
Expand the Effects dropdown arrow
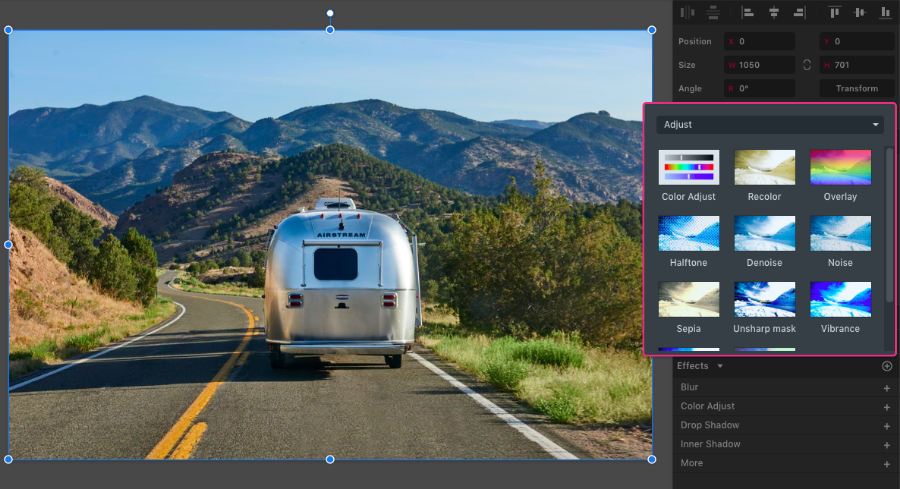[x=720, y=366]
